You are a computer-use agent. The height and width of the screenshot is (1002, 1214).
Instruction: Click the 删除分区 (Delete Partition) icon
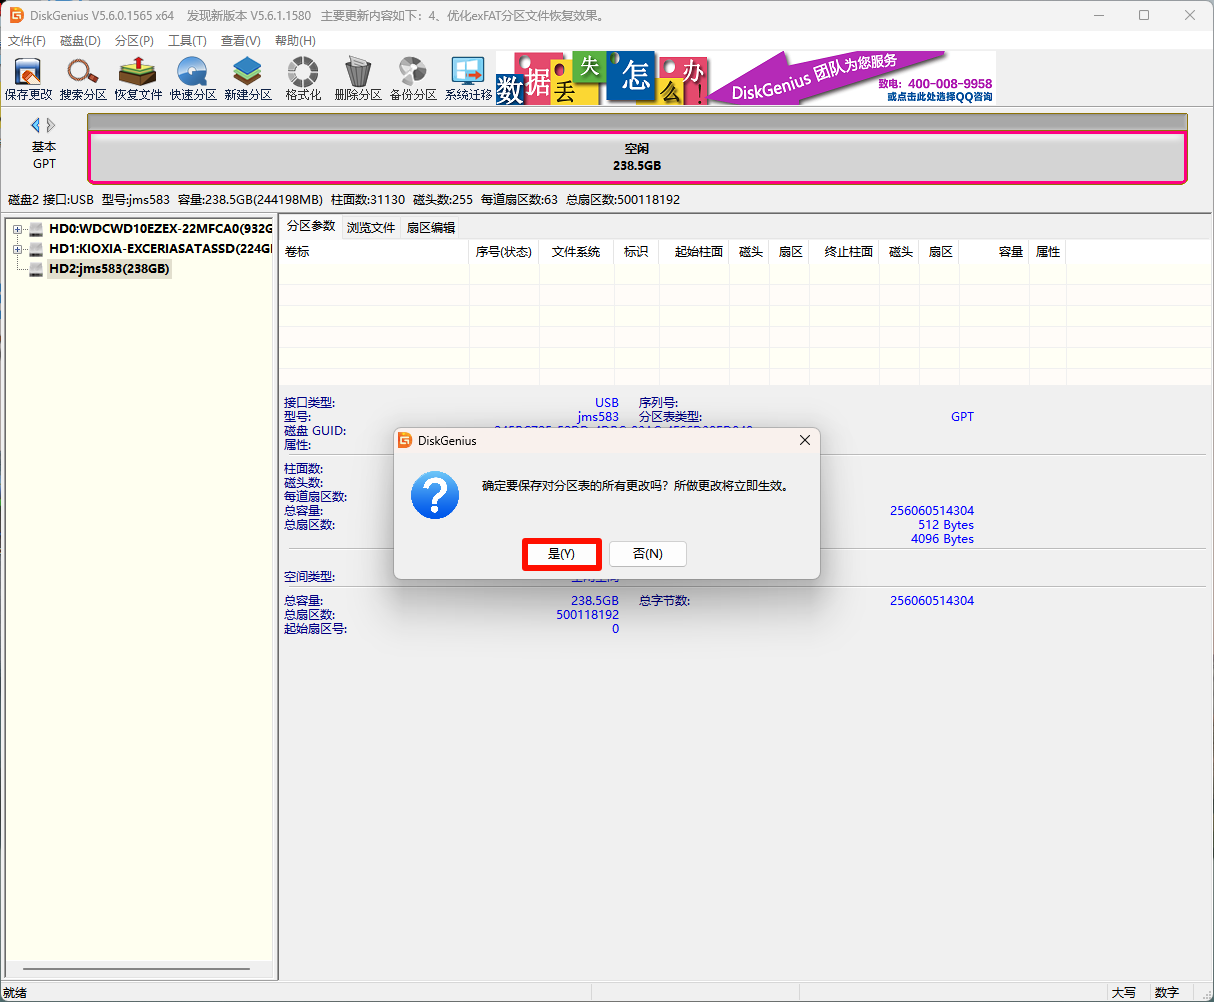[x=358, y=78]
